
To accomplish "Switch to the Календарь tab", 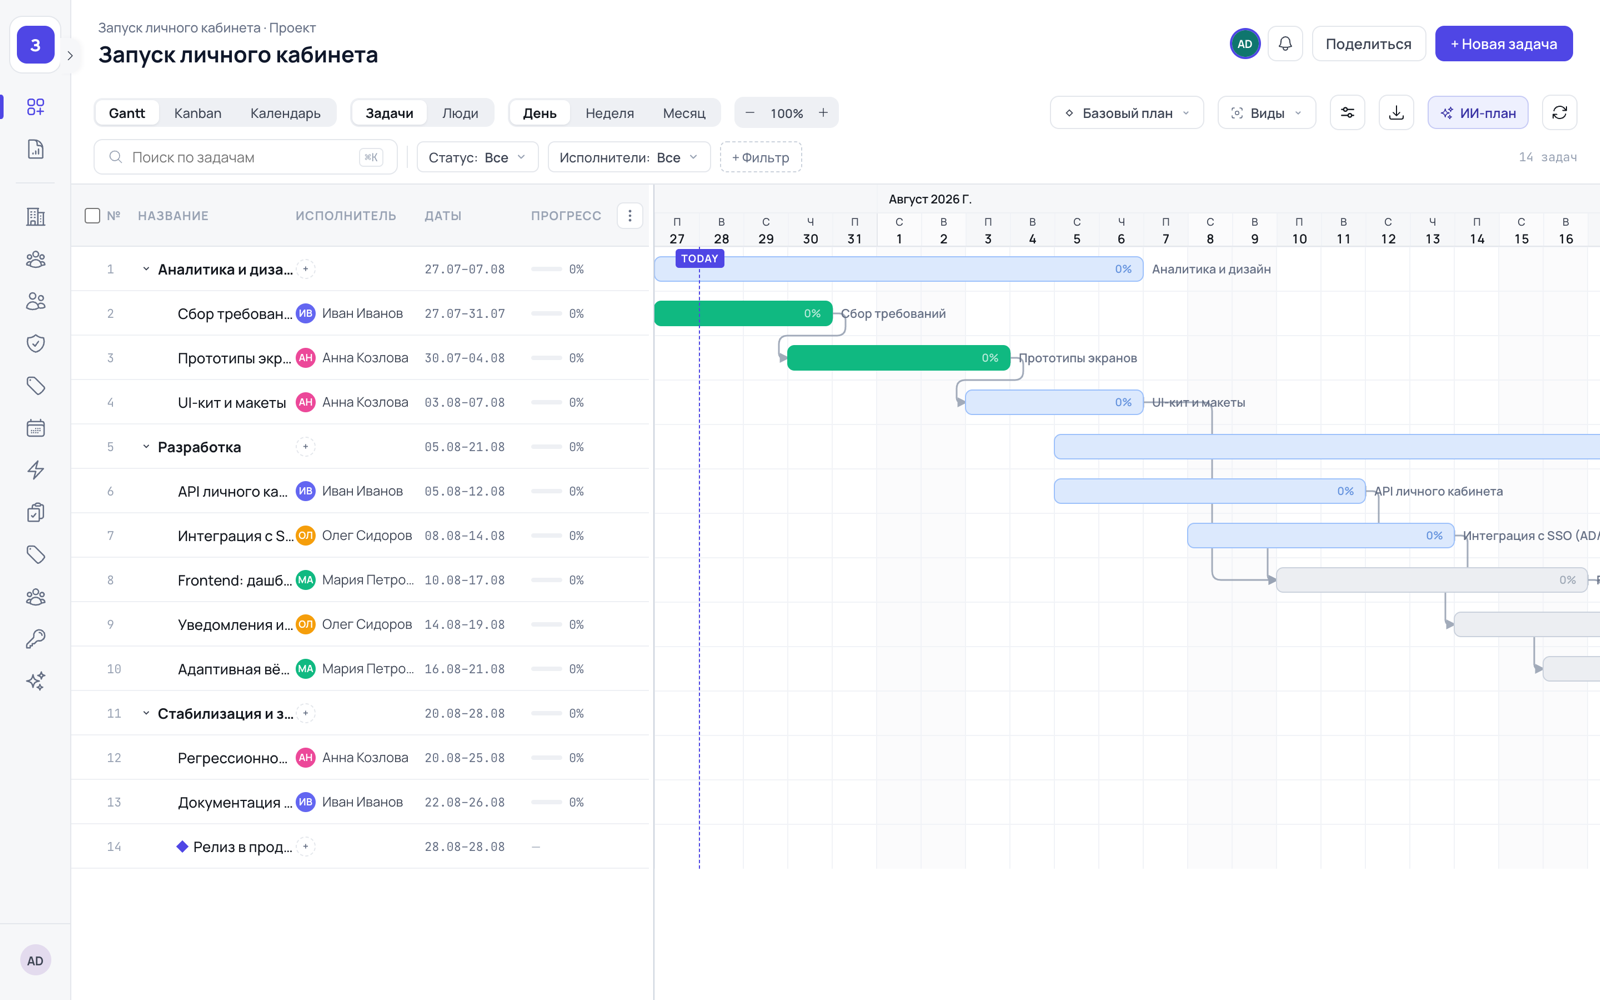I will coord(286,113).
